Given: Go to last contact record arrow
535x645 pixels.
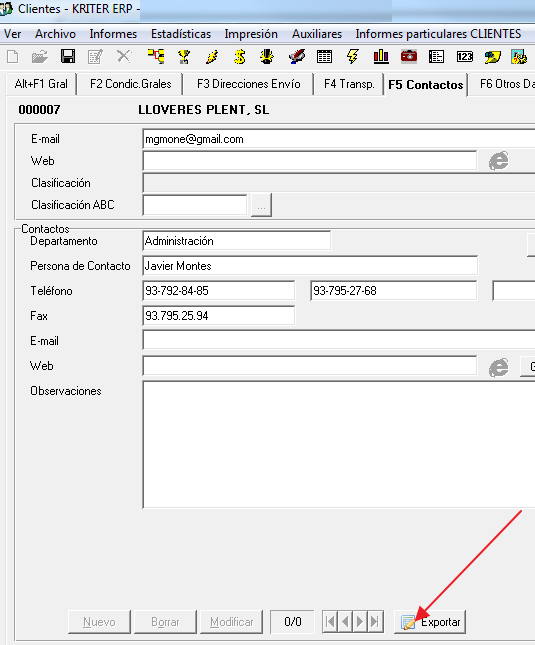Looking at the screenshot, I should click(x=375, y=622).
